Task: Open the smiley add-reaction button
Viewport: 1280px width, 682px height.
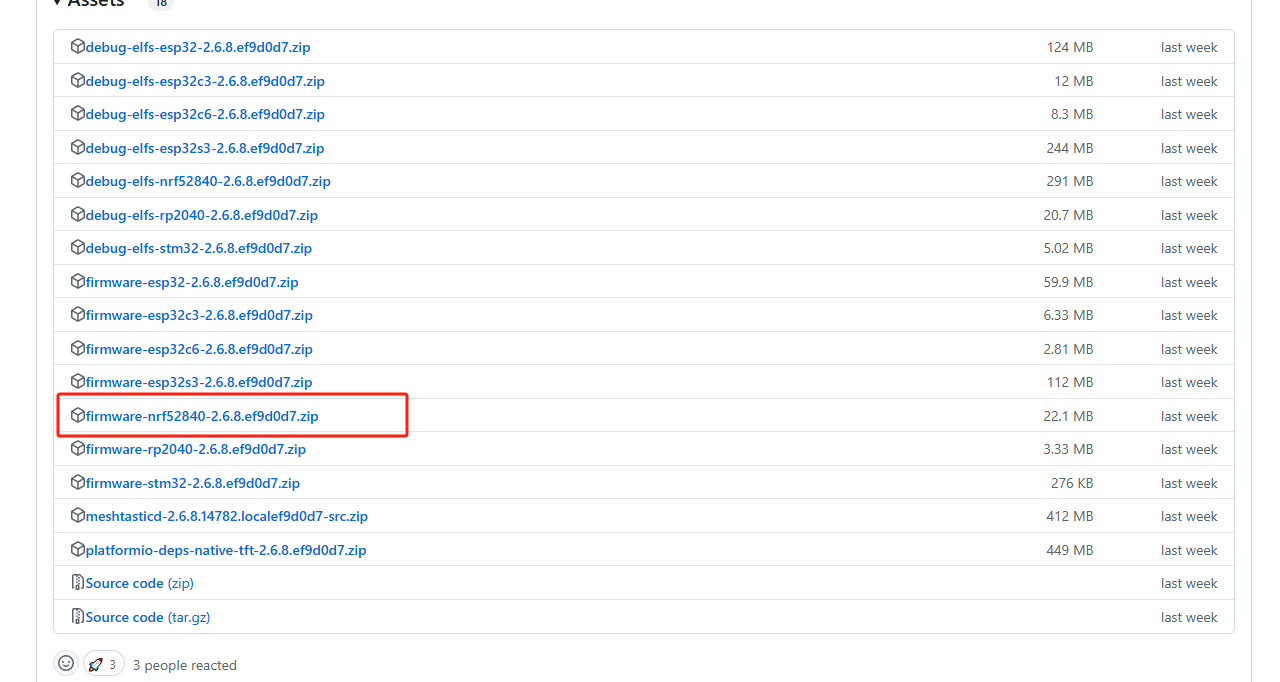Action: (66, 663)
